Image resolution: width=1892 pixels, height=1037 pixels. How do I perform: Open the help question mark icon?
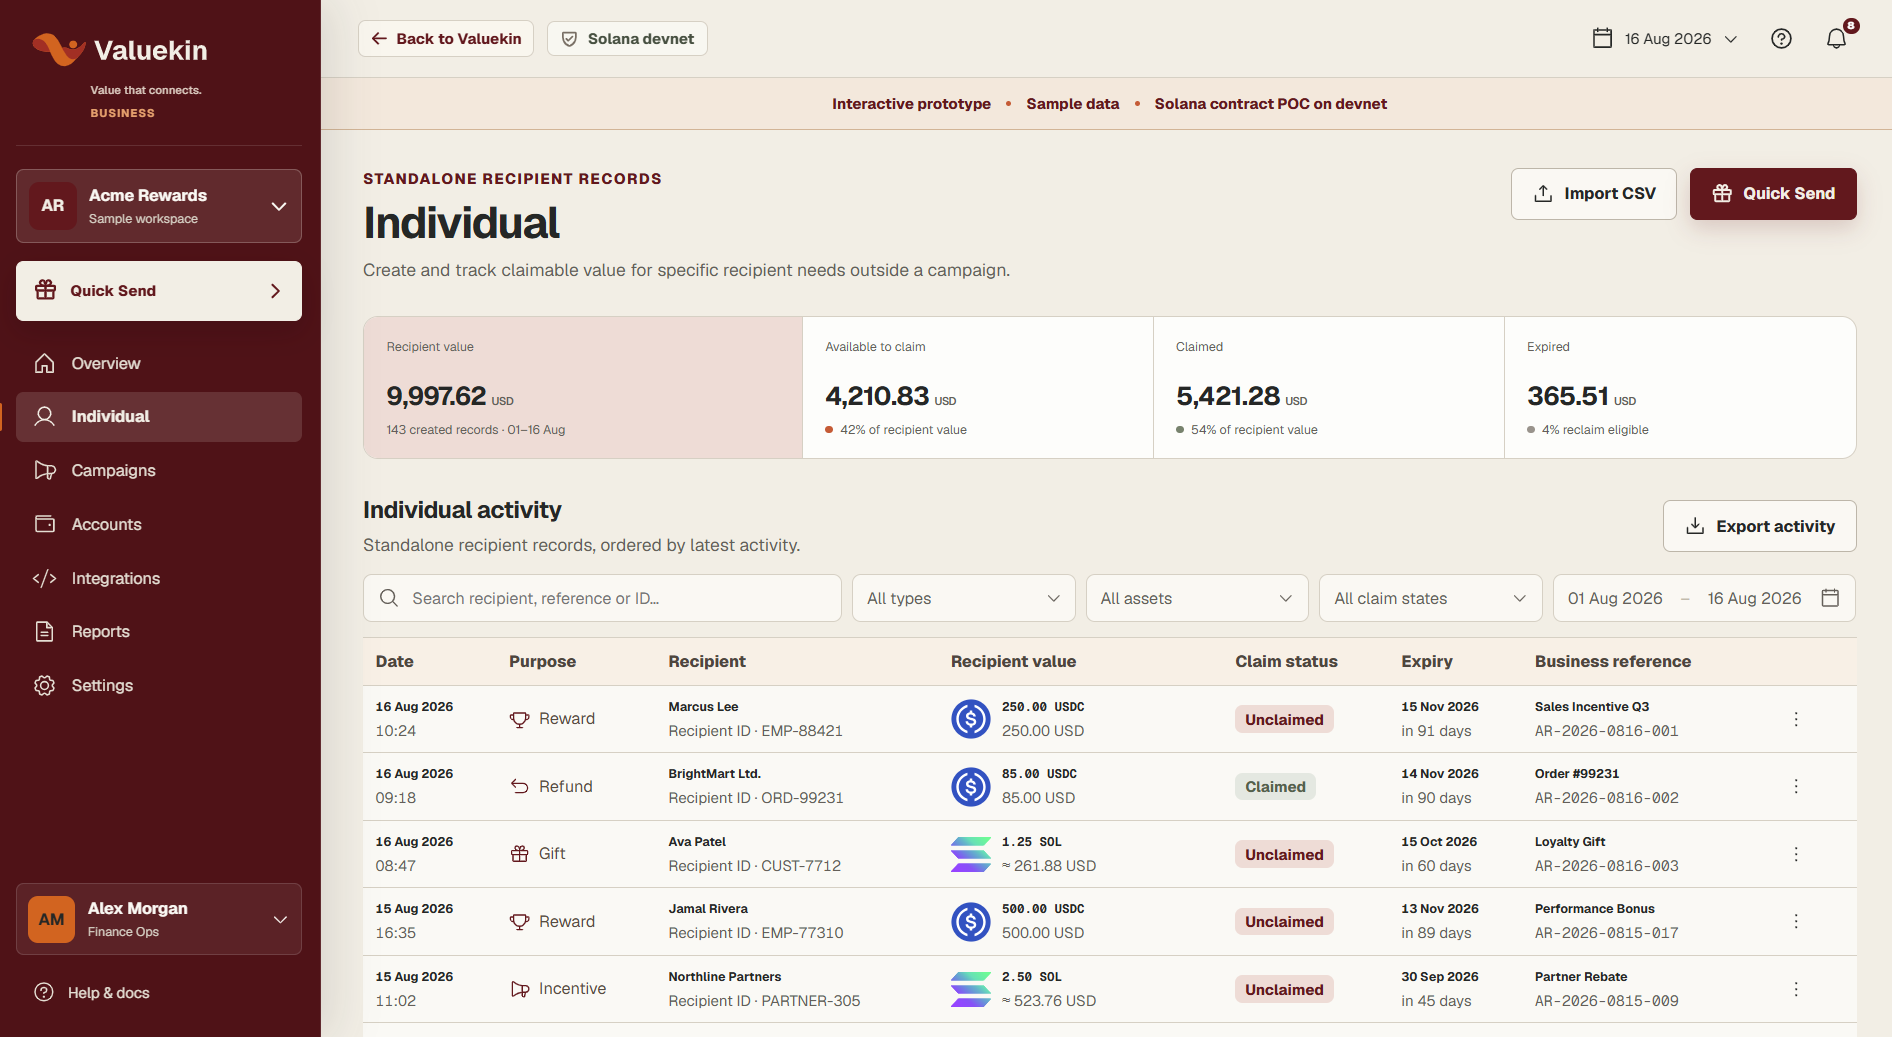pos(1781,39)
